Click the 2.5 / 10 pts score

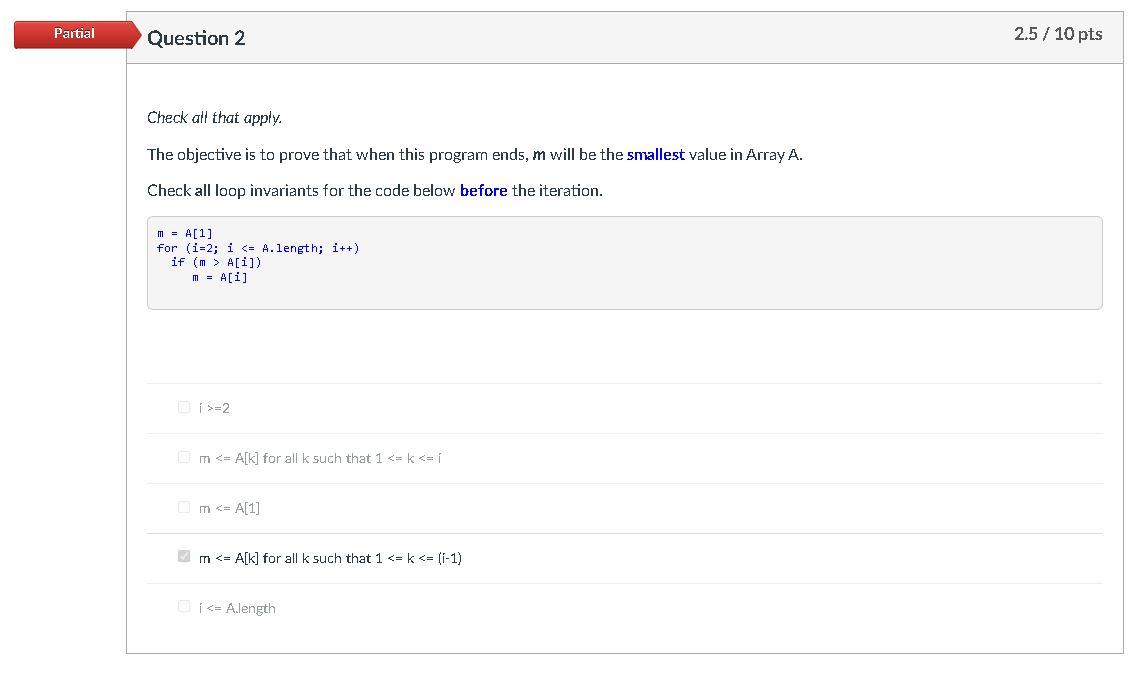tap(1058, 34)
